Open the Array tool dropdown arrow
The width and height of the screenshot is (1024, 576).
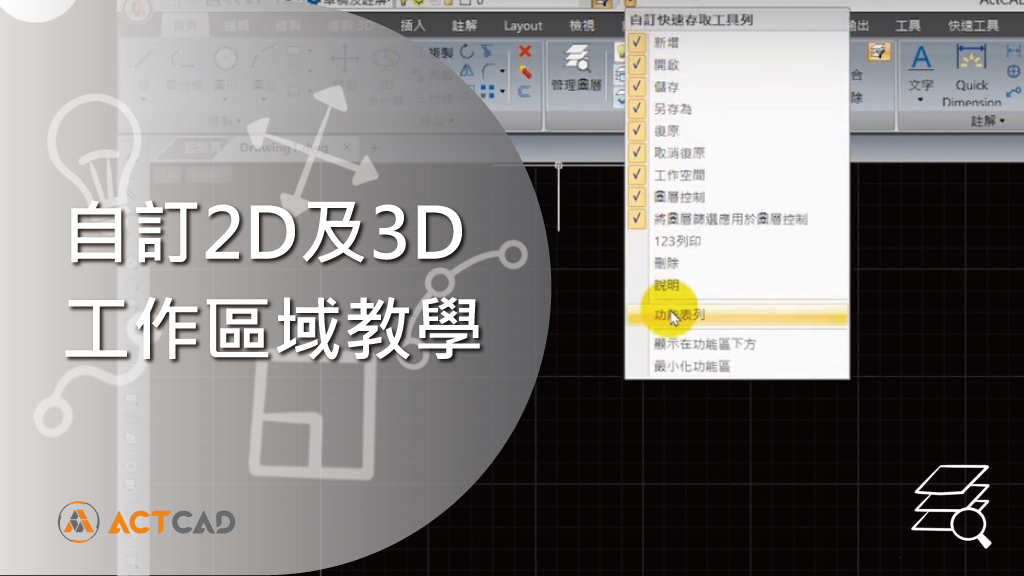point(502,91)
